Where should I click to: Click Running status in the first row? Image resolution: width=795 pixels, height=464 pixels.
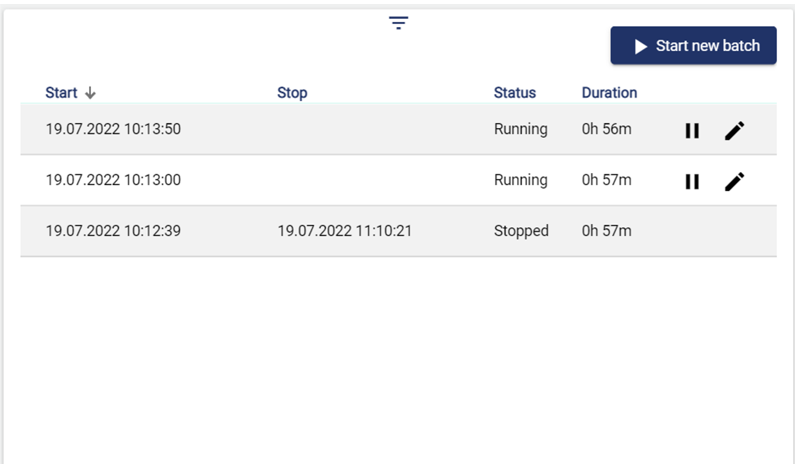[x=521, y=129]
